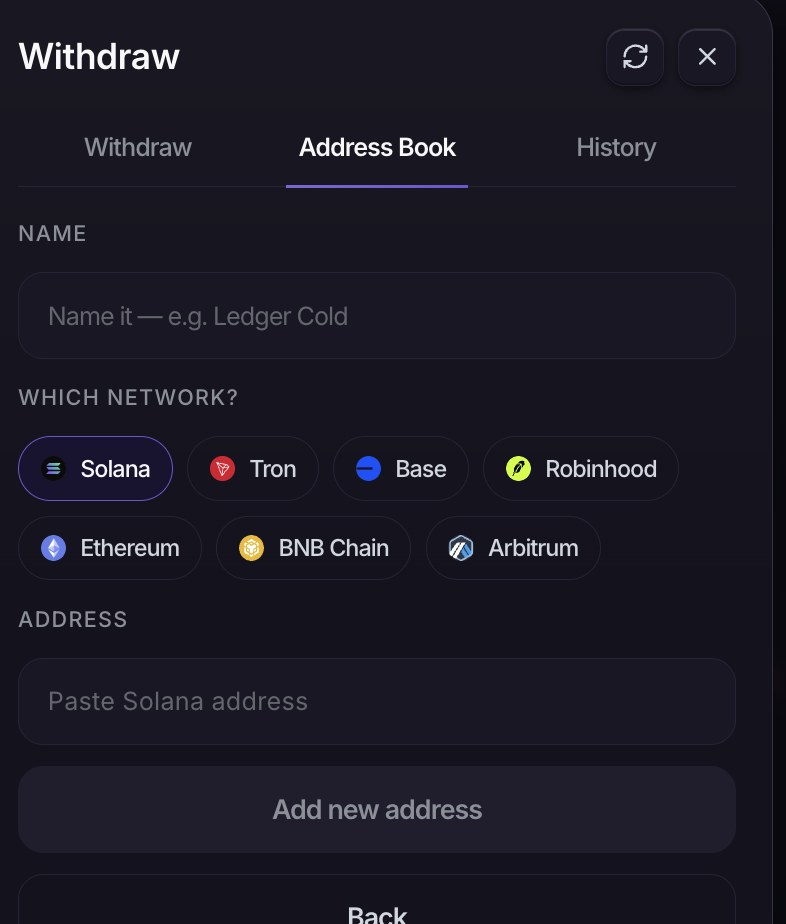Image resolution: width=786 pixels, height=924 pixels.
Task: Select Tron as the network
Action: [x=253, y=469]
